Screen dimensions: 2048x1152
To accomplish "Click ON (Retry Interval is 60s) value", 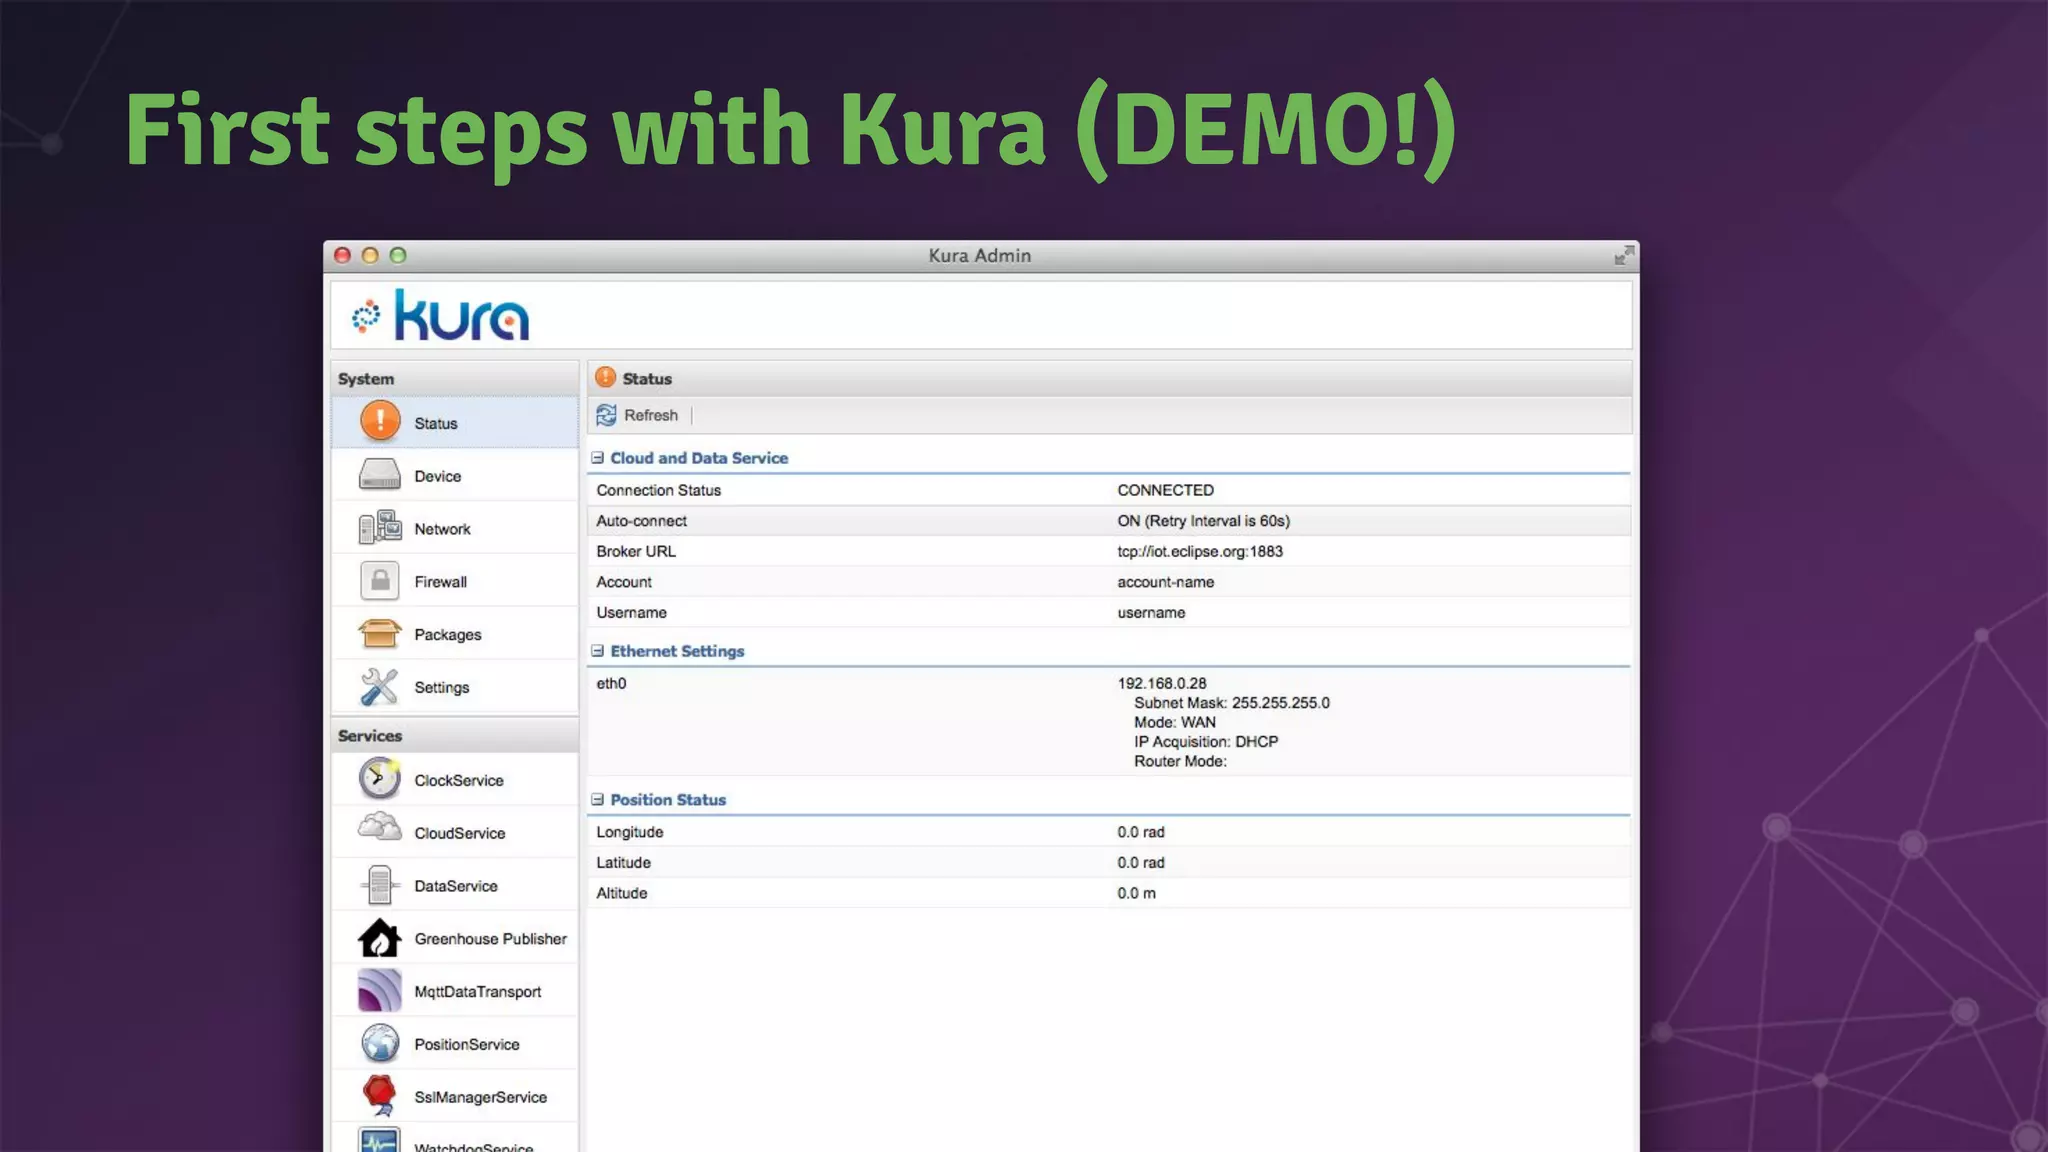I will coord(1203,521).
